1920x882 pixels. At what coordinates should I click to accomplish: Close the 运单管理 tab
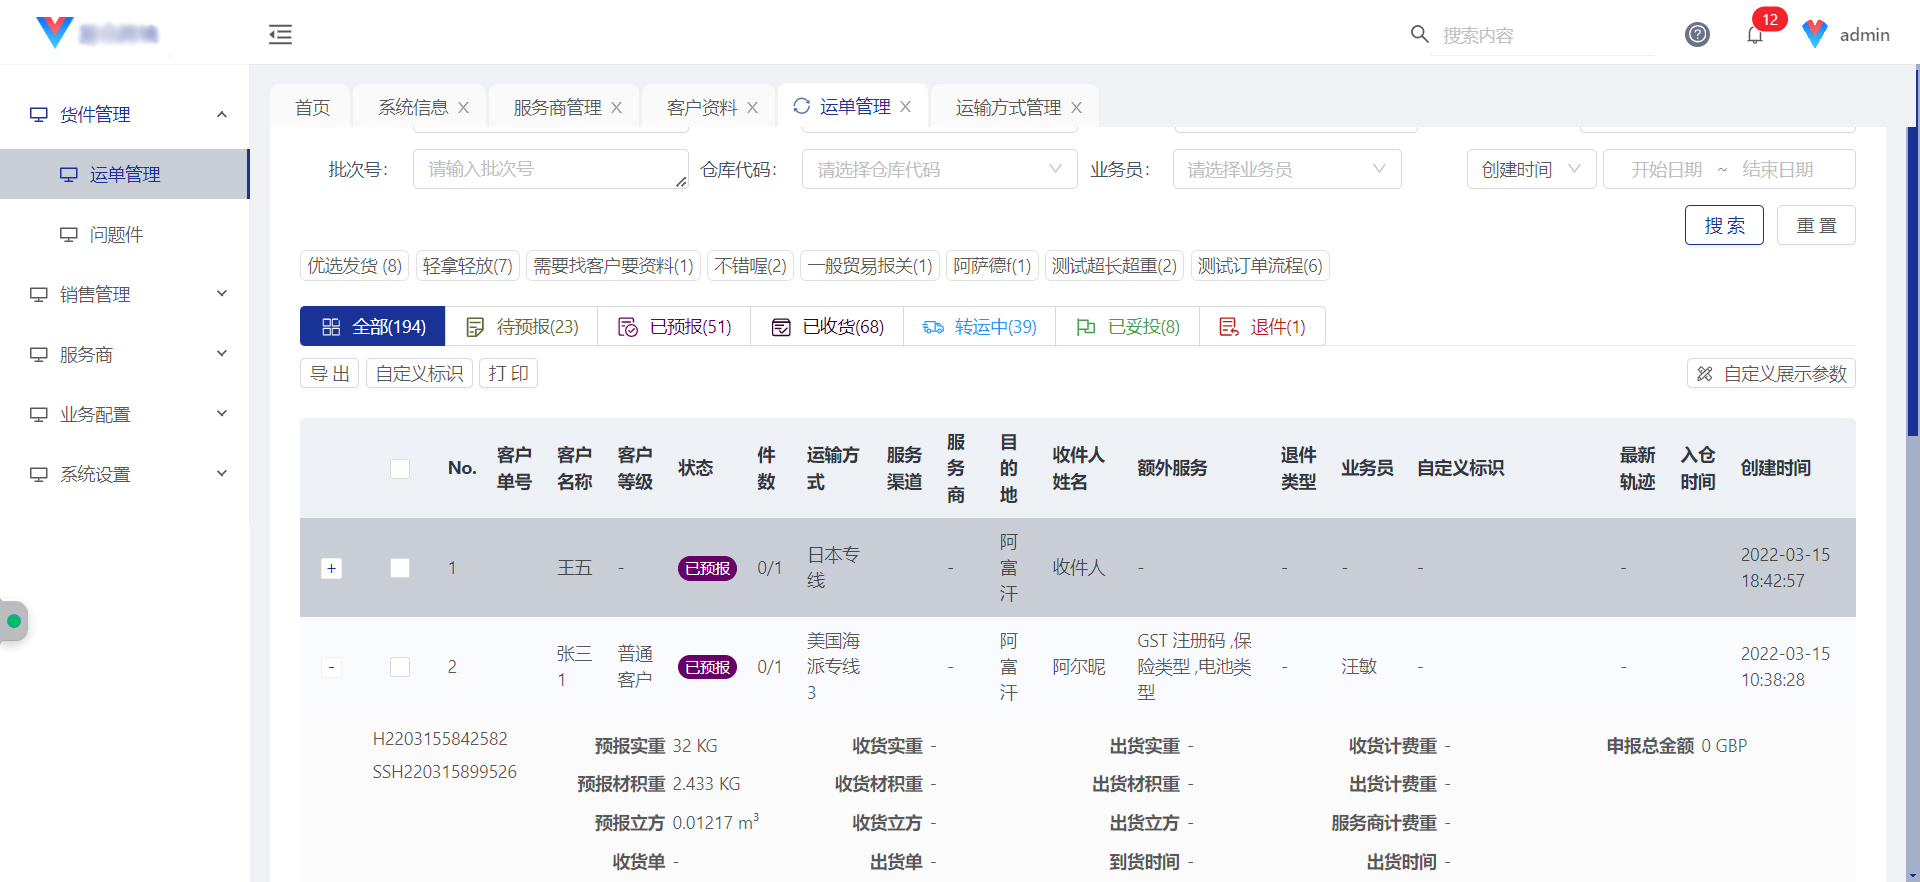point(905,106)
